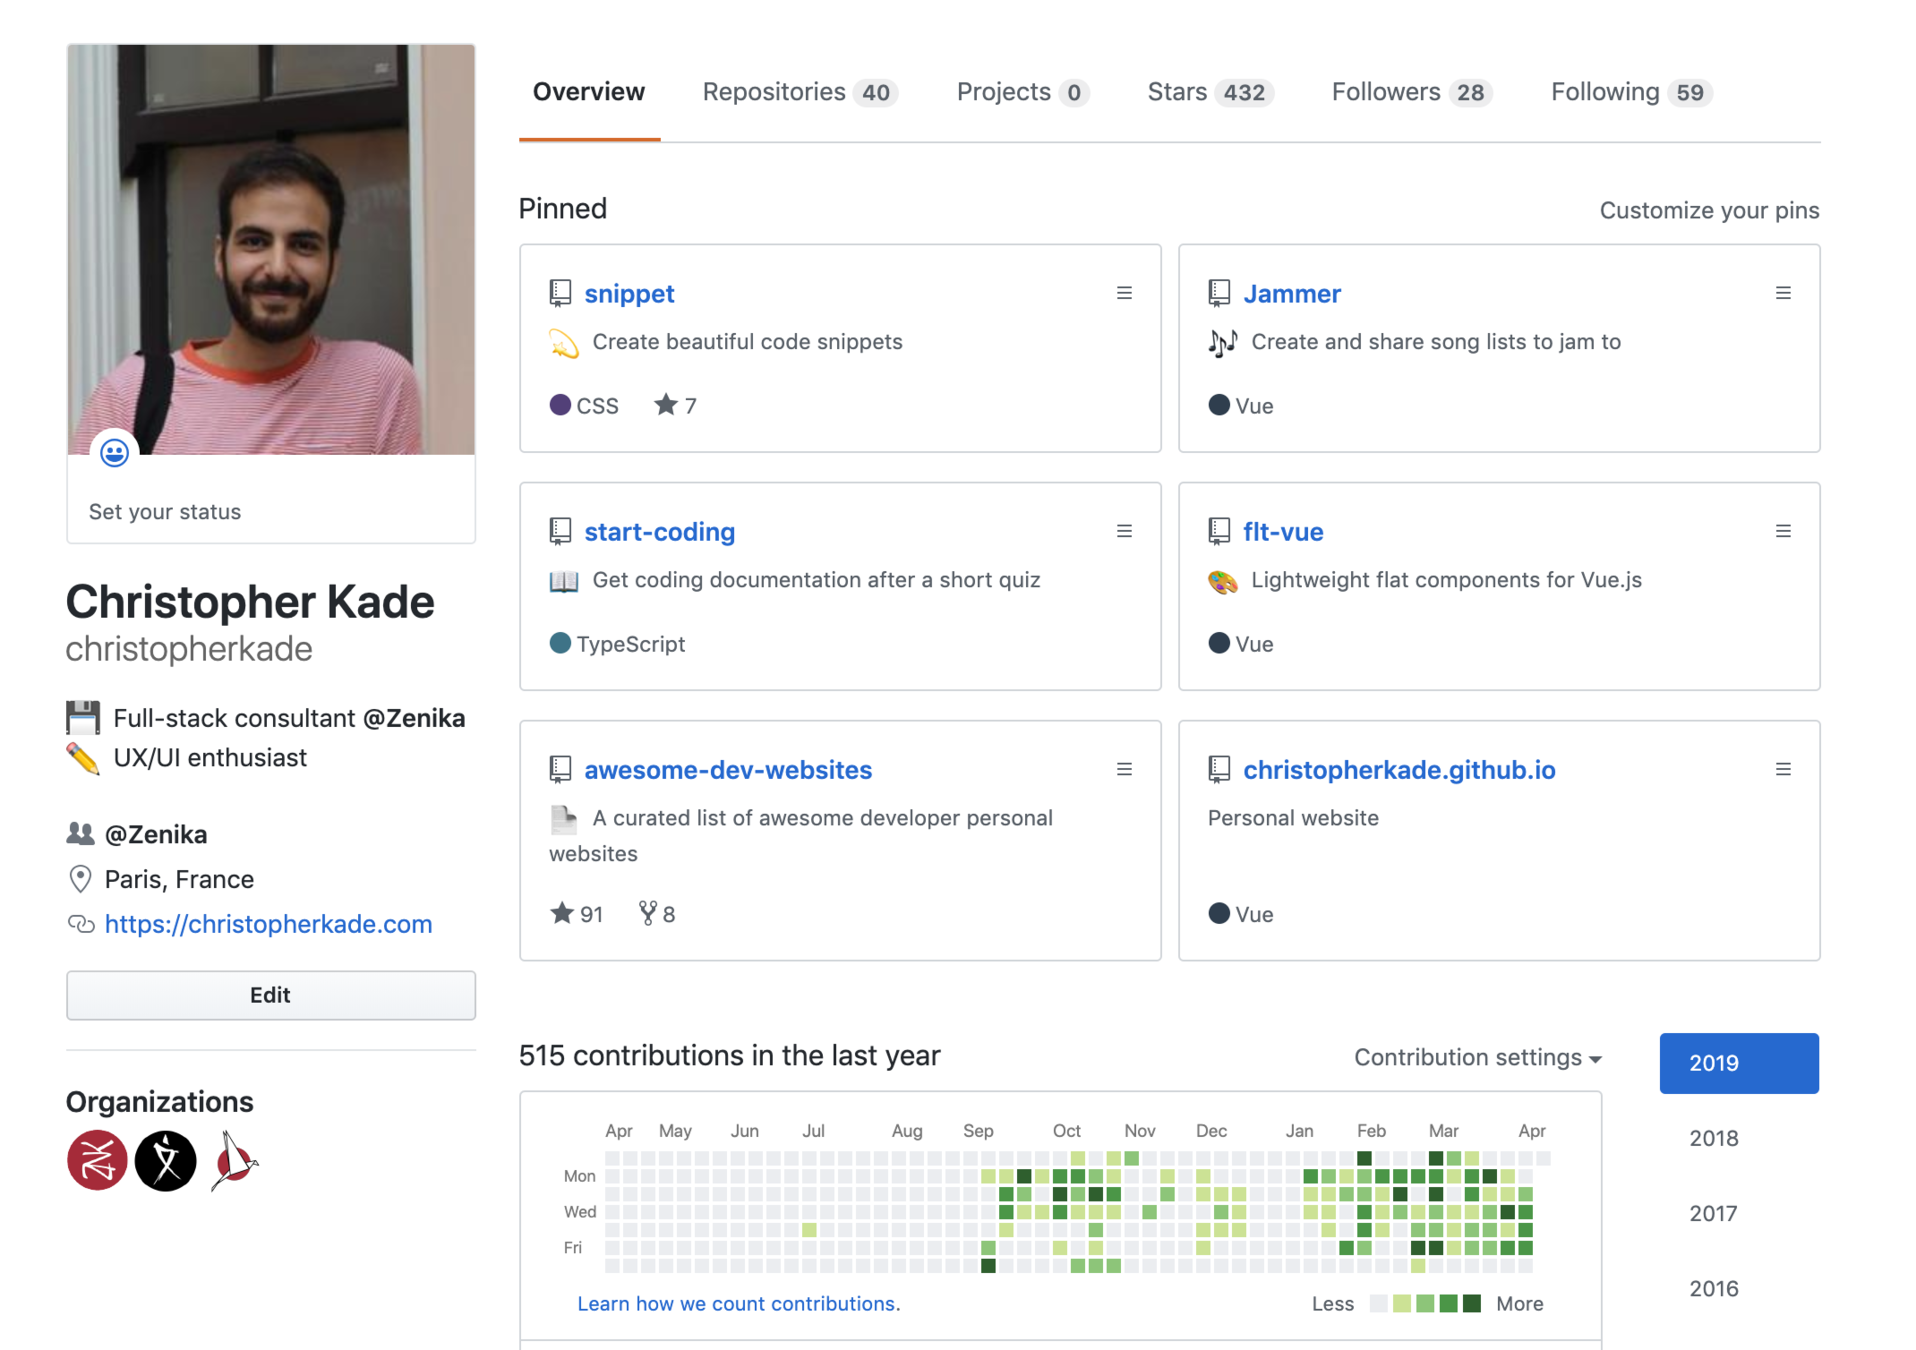This screenshot has height=1350, width=1916.
Task: Click the christopherkade username text
Action: click(x=189, y=649)
